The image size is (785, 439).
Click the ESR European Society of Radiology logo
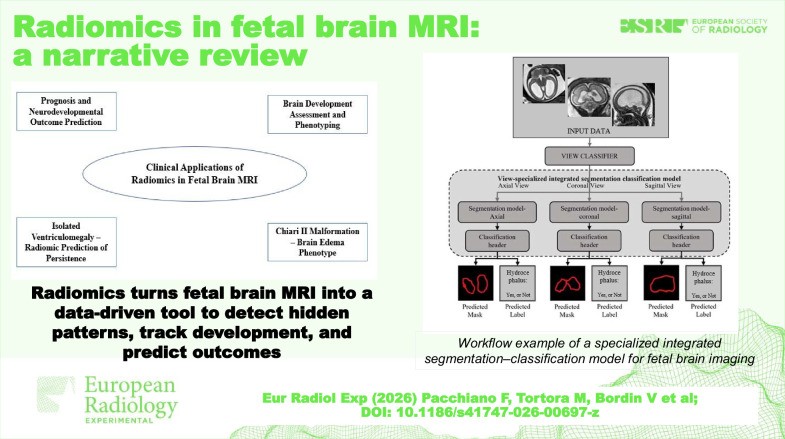(693, 26)
